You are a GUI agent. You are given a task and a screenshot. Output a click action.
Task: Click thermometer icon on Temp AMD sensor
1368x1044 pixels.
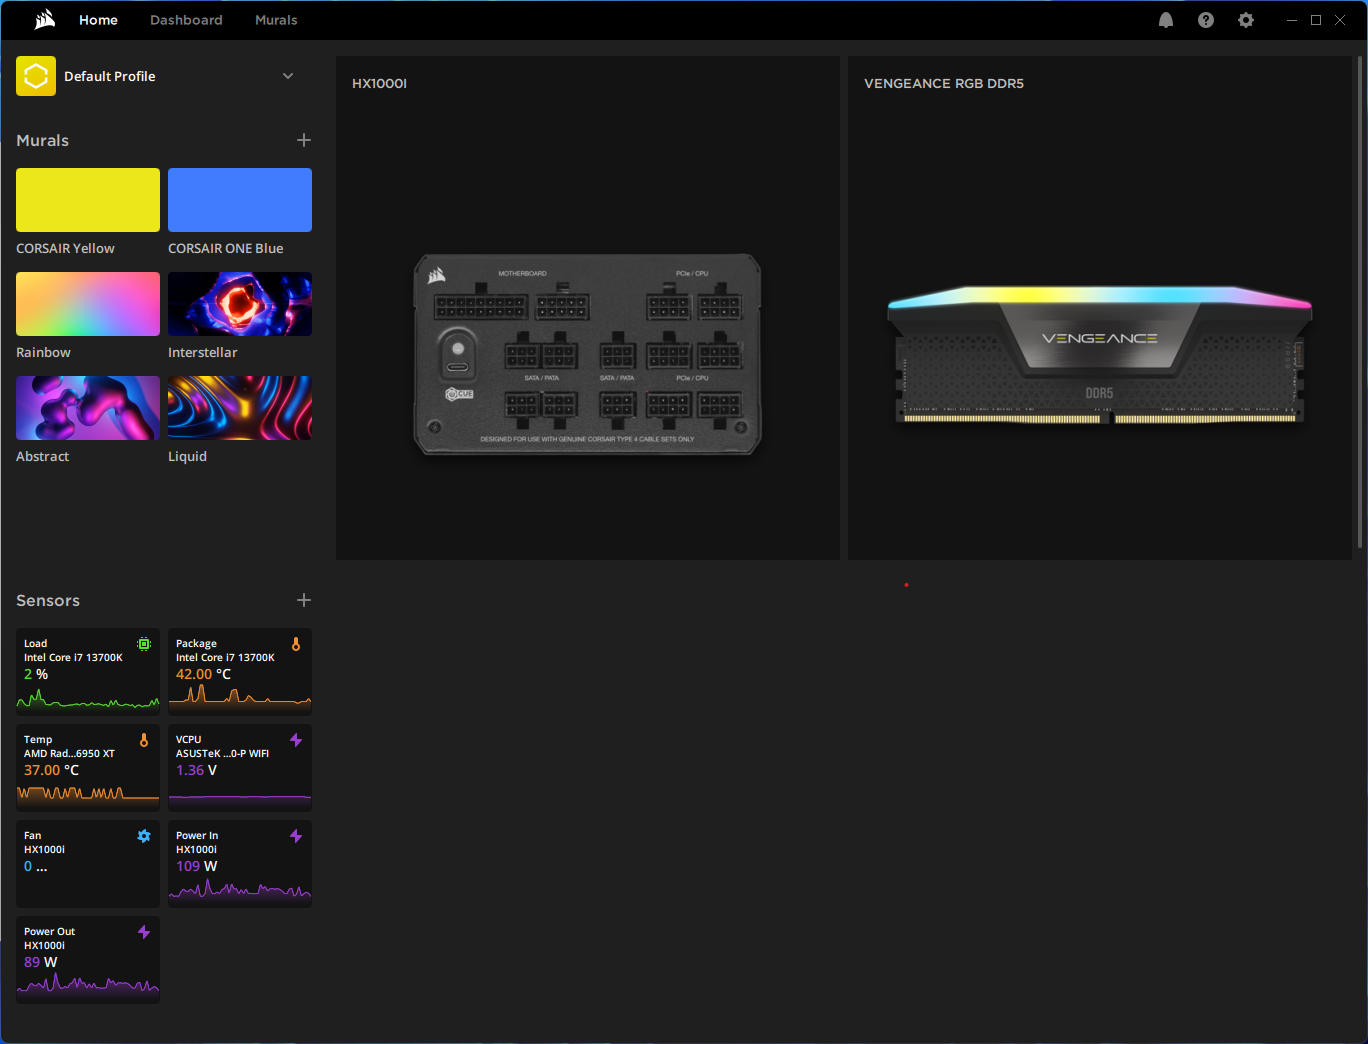click(x=144, y=740)
